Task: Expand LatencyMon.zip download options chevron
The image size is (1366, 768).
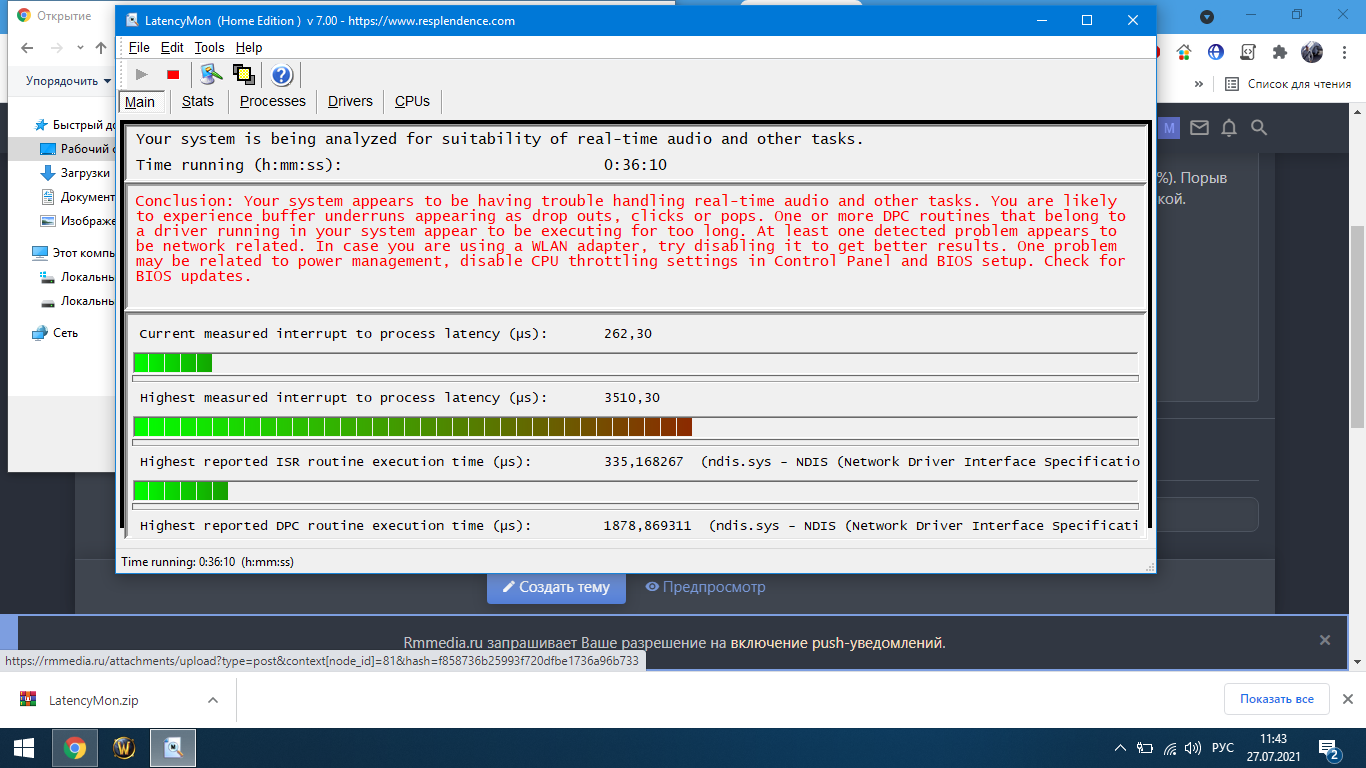Action: 212,701
